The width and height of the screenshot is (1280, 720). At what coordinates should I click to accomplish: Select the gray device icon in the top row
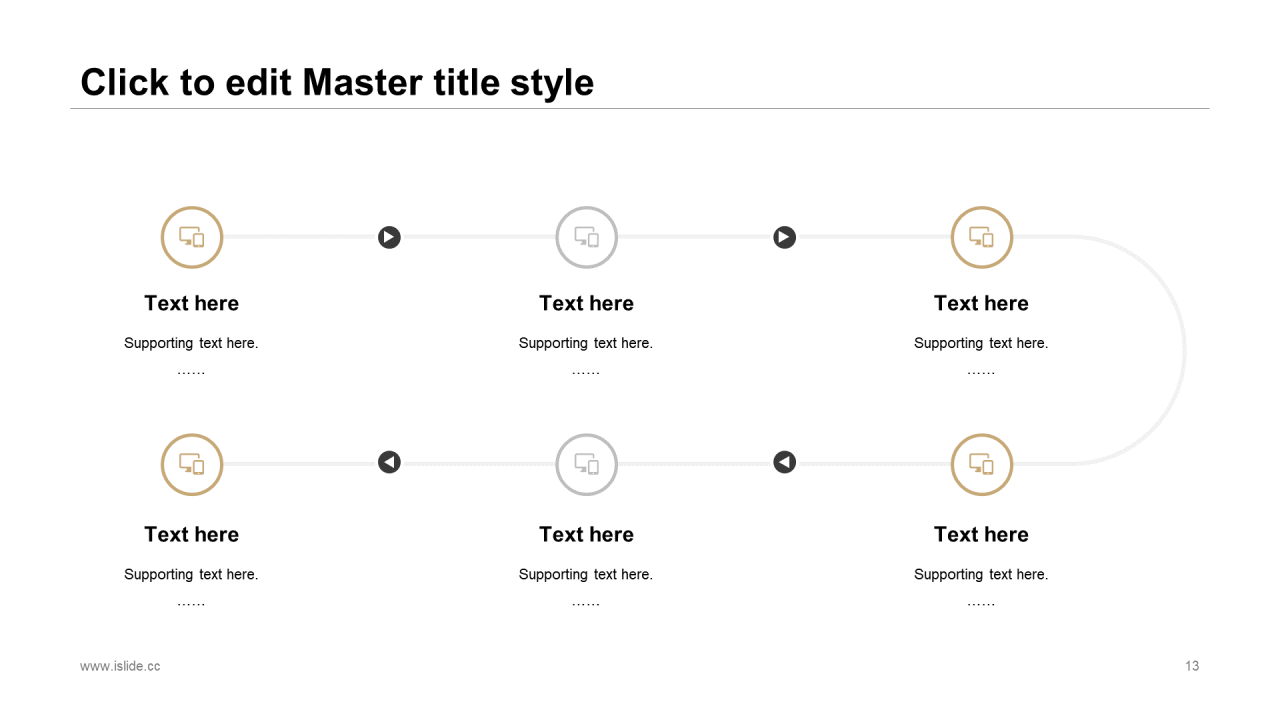pos(587,237)
